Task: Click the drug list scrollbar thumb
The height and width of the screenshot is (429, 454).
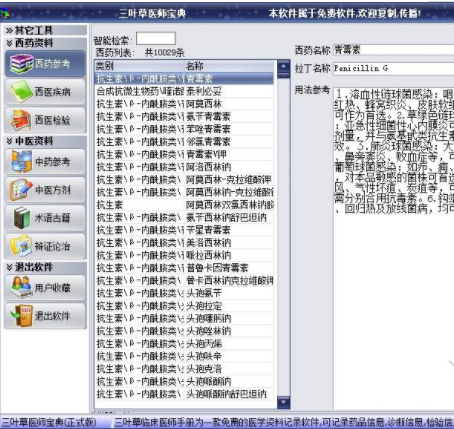Action: pyautogui.click(x=283, y=75)
